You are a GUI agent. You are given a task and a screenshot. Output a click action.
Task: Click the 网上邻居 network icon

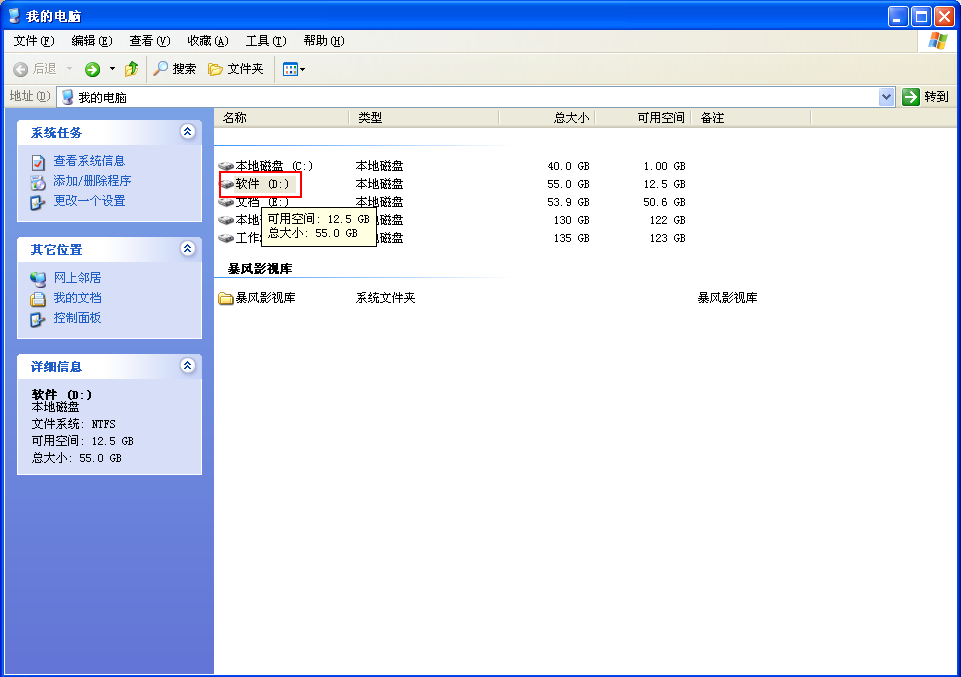(x=38, y=279)
